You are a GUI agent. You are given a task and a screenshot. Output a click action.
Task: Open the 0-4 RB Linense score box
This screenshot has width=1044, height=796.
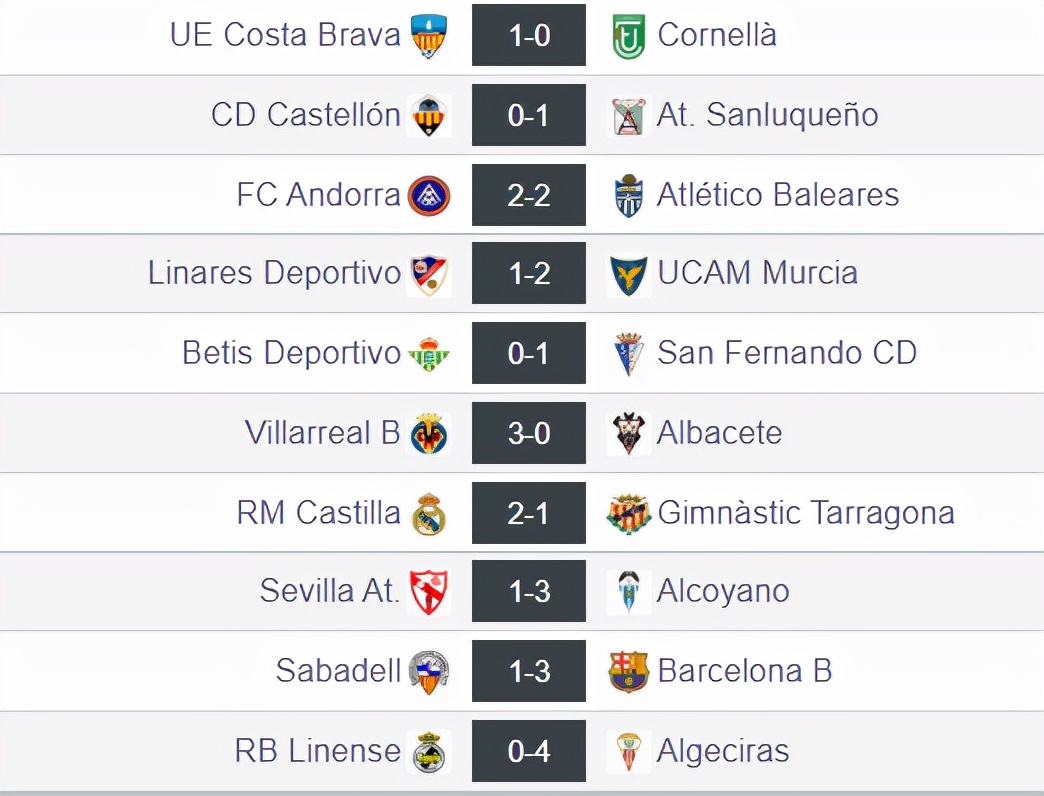tap(529, 751)
